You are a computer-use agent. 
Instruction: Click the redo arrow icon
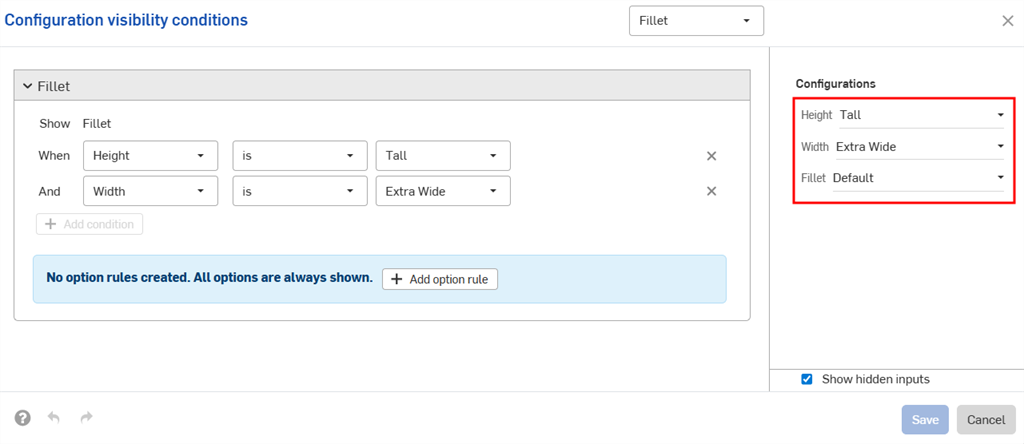pos(86,418)
